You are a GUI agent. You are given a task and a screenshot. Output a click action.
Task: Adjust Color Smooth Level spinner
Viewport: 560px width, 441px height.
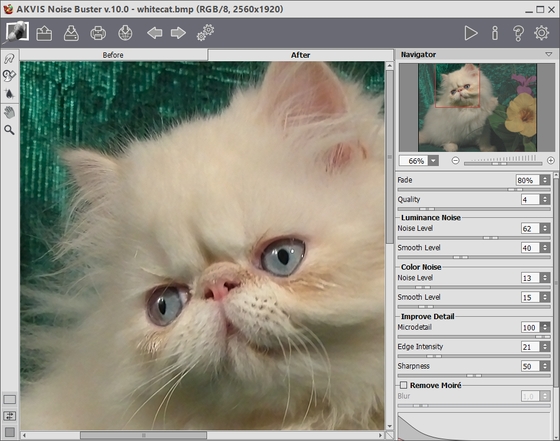[545, 297]
